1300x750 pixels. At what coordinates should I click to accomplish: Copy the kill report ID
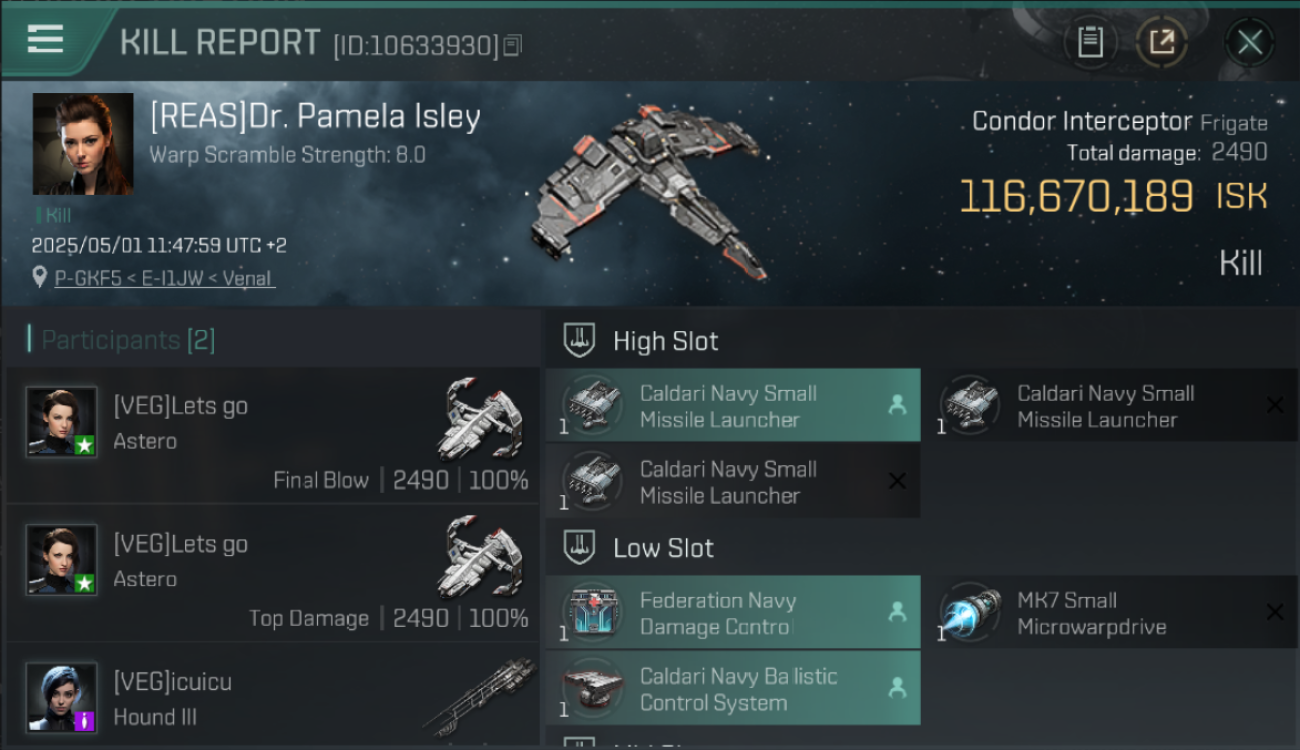(x=512, y=45)
